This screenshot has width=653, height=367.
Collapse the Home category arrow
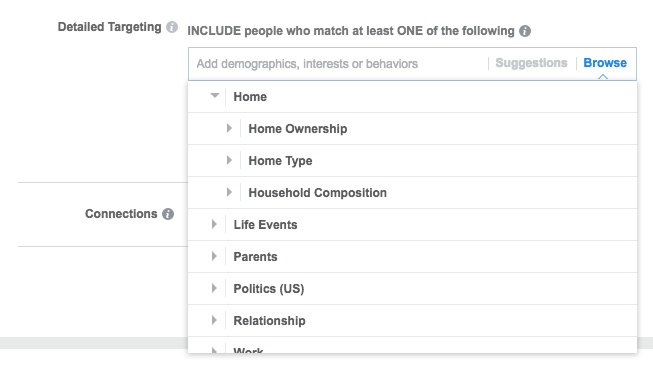click(214, 96)
